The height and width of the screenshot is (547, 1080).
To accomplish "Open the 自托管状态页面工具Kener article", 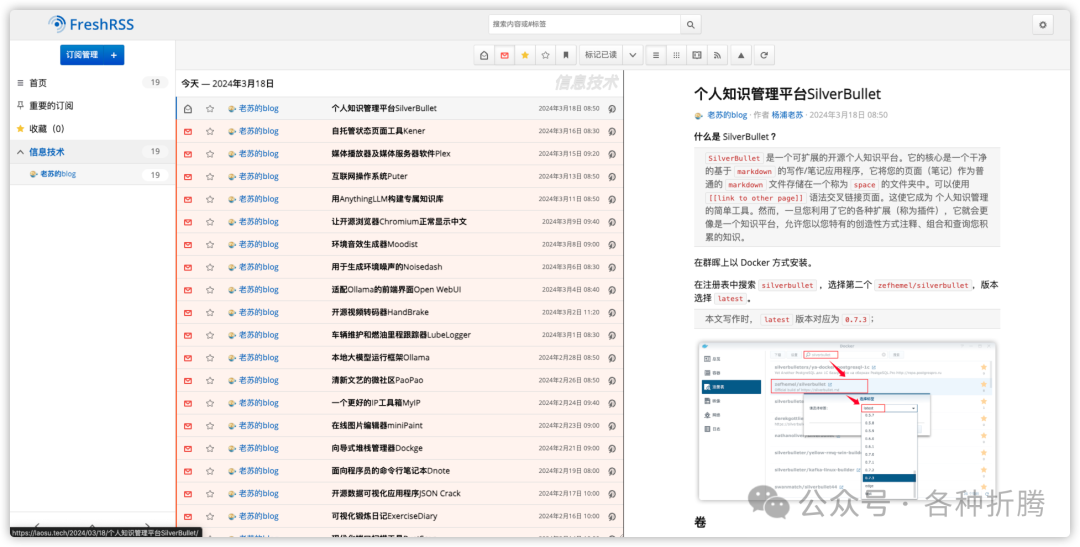I will (378, 131).
